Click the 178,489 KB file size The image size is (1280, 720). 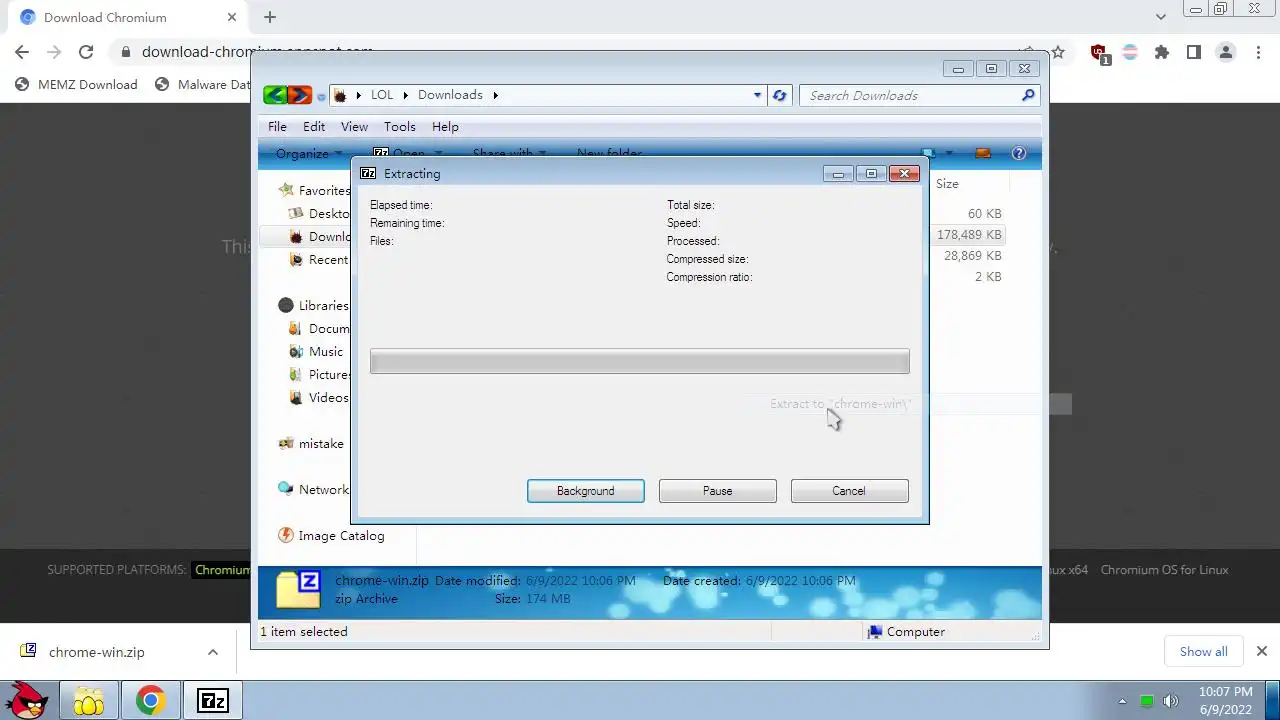pos(969,235)
